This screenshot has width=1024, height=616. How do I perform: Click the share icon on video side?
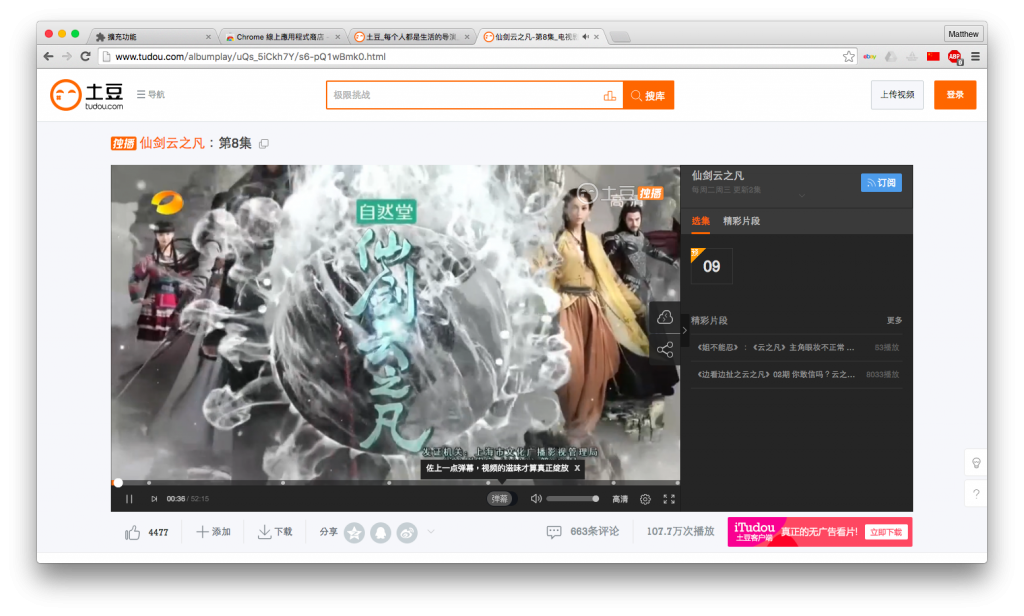click(665, 350)
